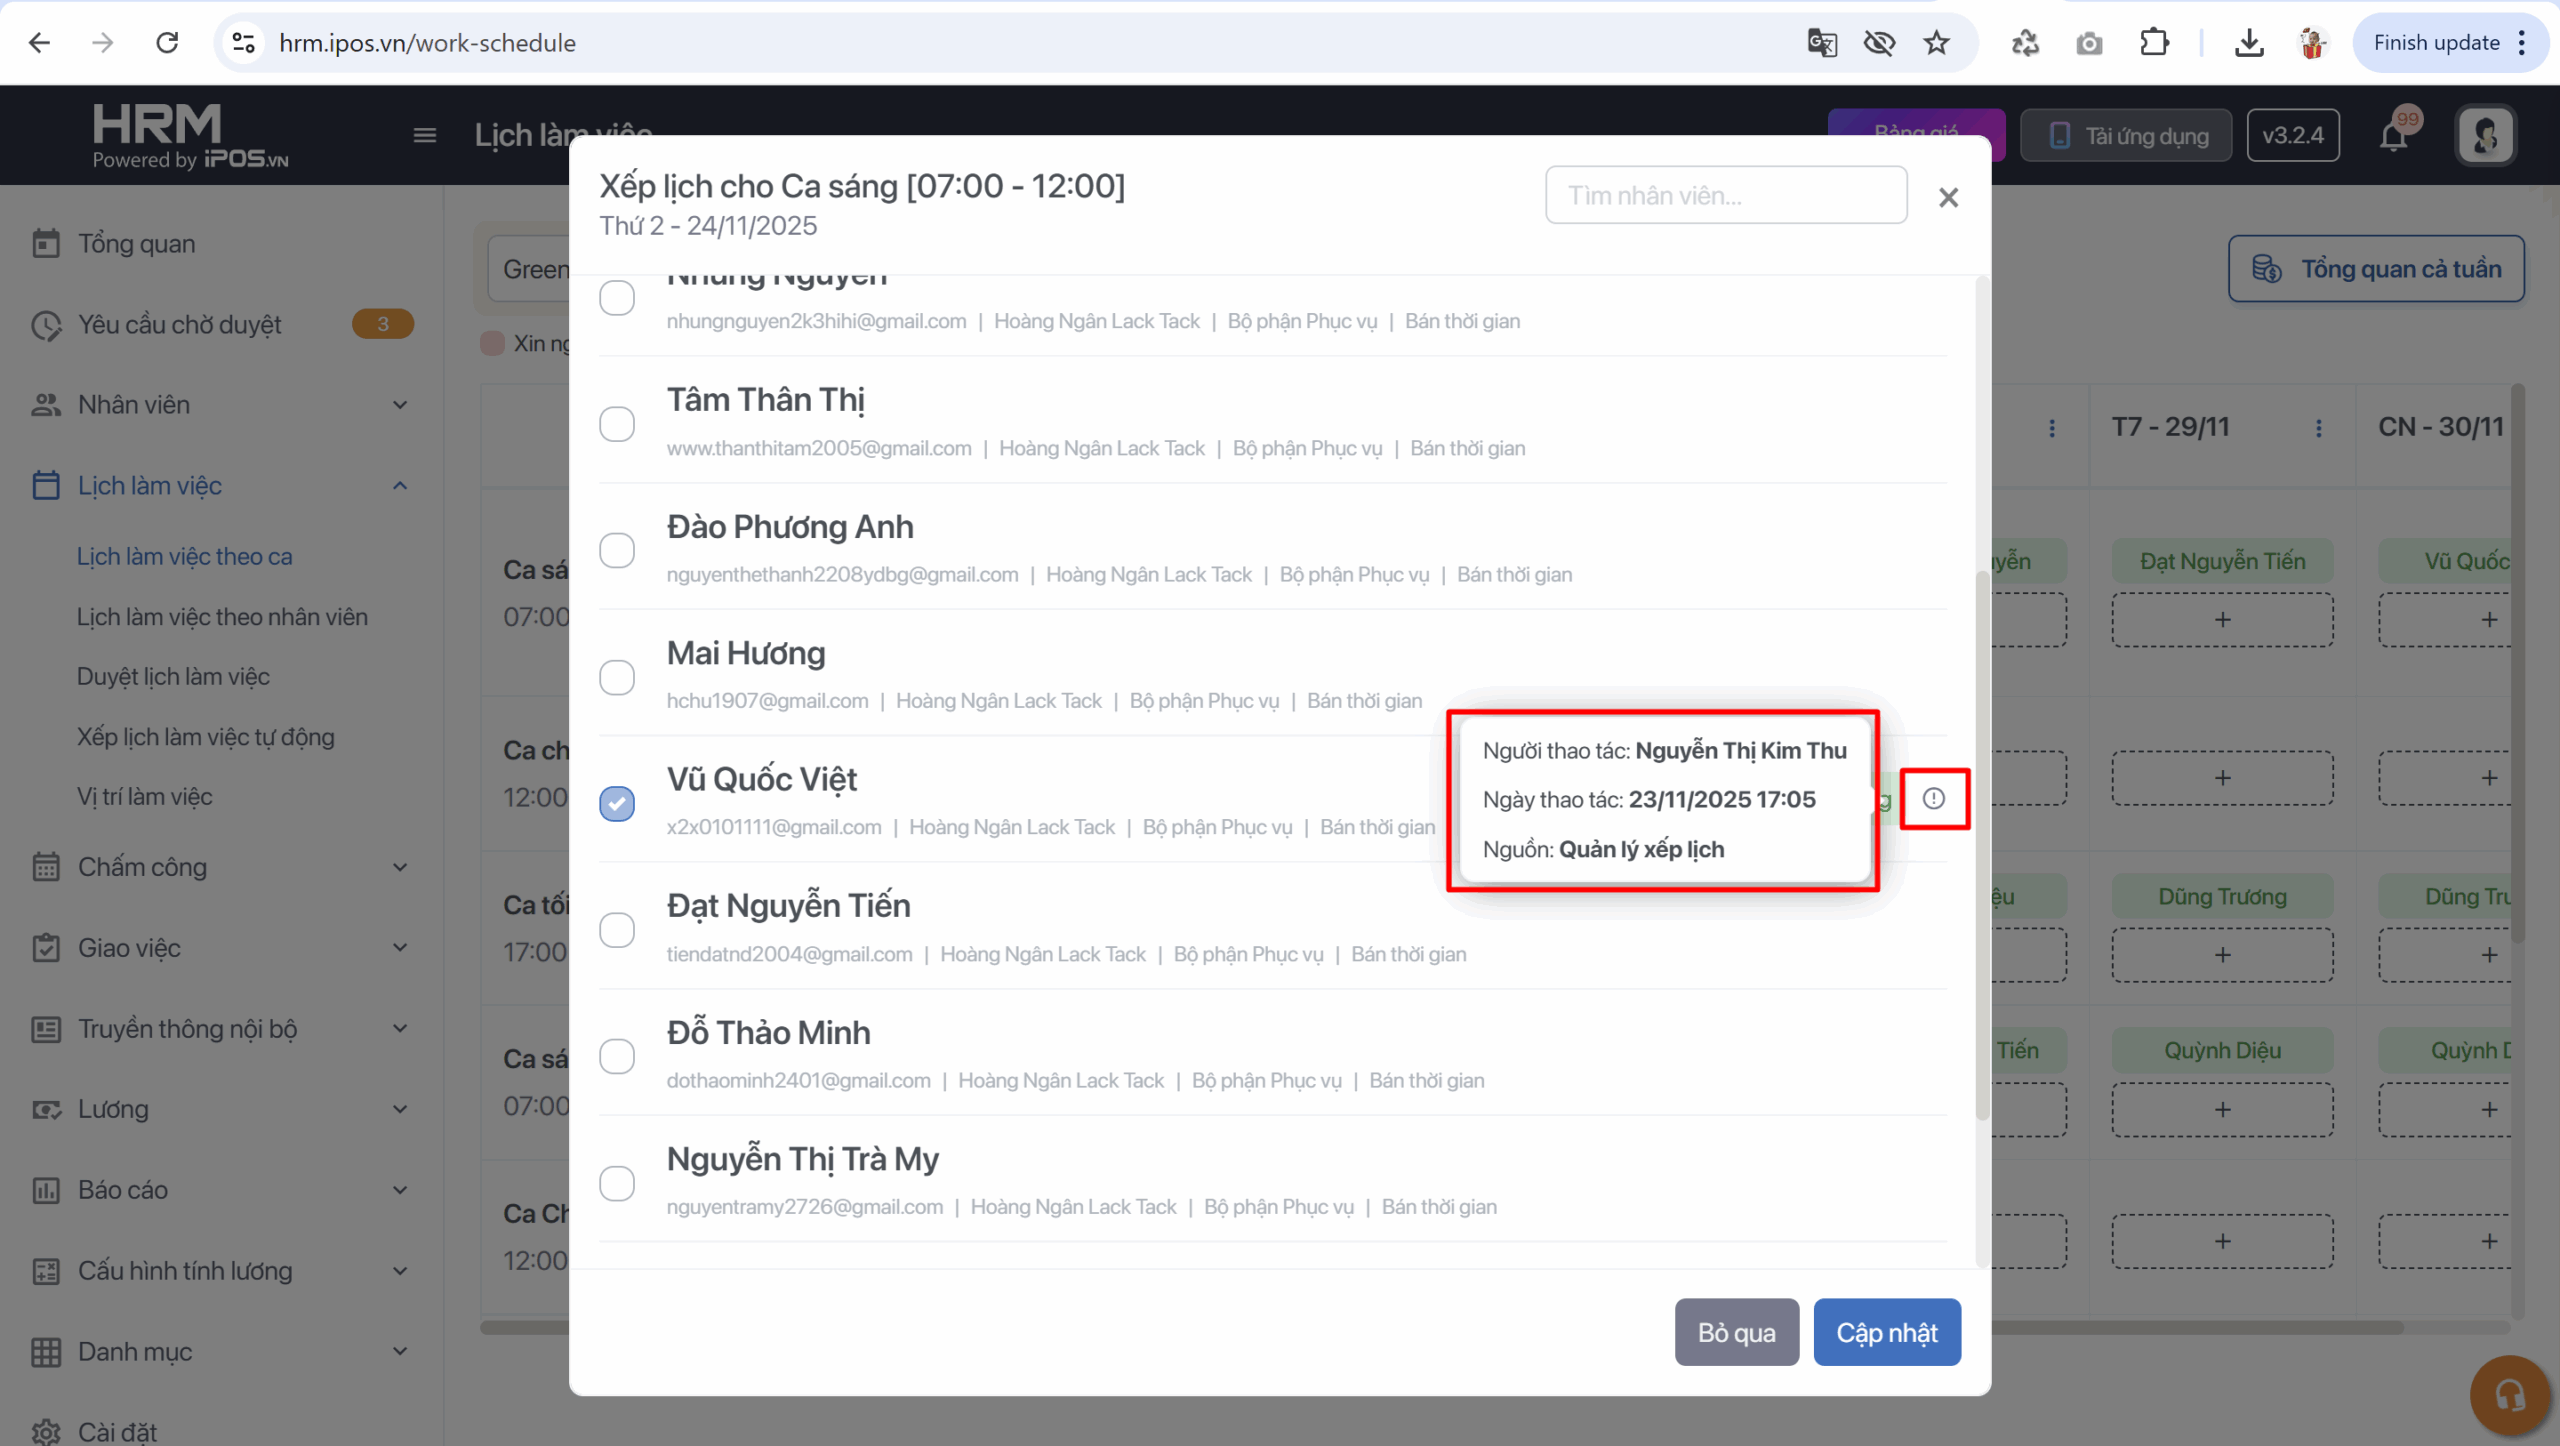Image resolution: width=2560 pixels, height=1446 pixels.
Task: Go to Yêu cầu chờ duyệt
Action: [180, 325]
